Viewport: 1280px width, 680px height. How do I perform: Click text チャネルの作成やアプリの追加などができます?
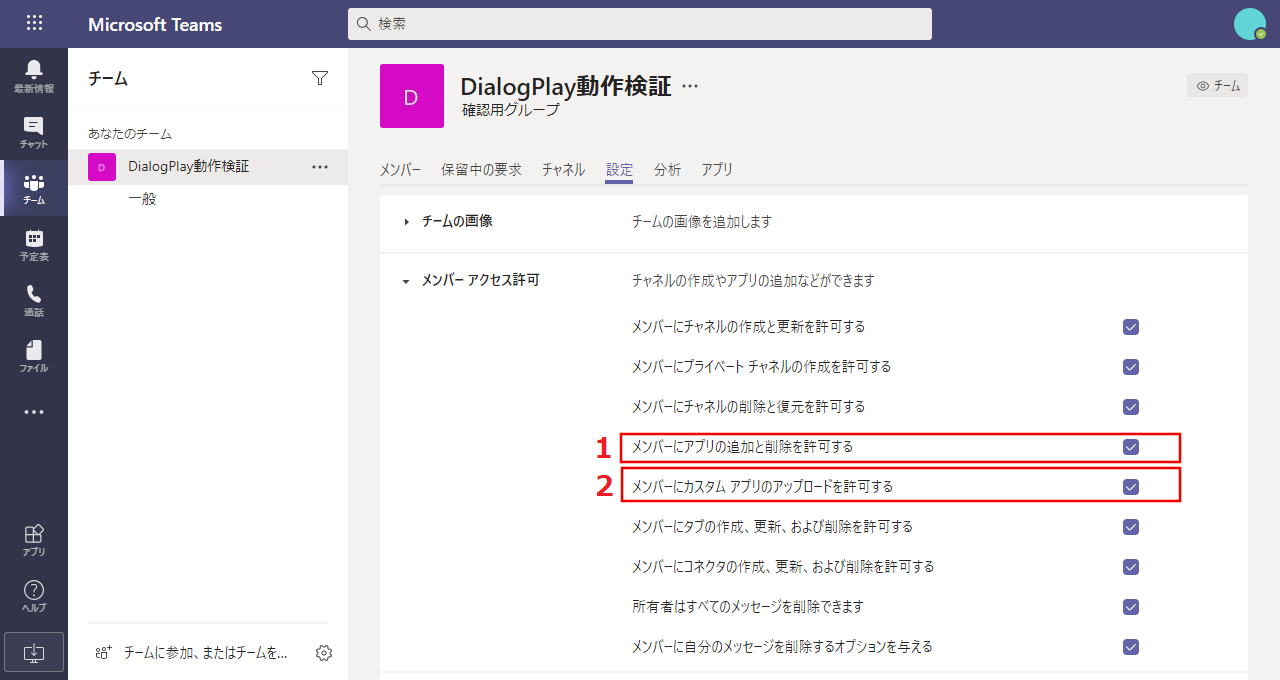(x=753, y=281)
